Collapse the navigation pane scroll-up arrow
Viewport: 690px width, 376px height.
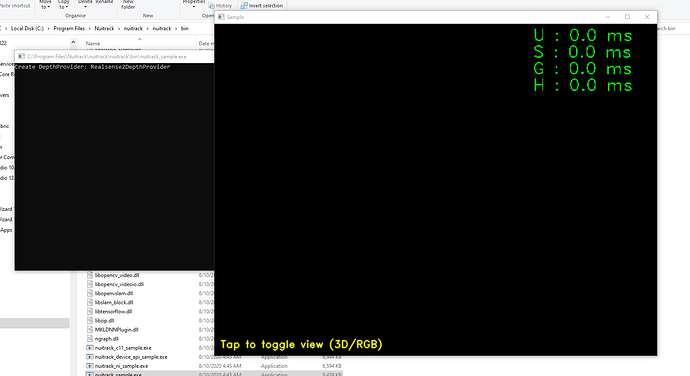click(73, 43)
